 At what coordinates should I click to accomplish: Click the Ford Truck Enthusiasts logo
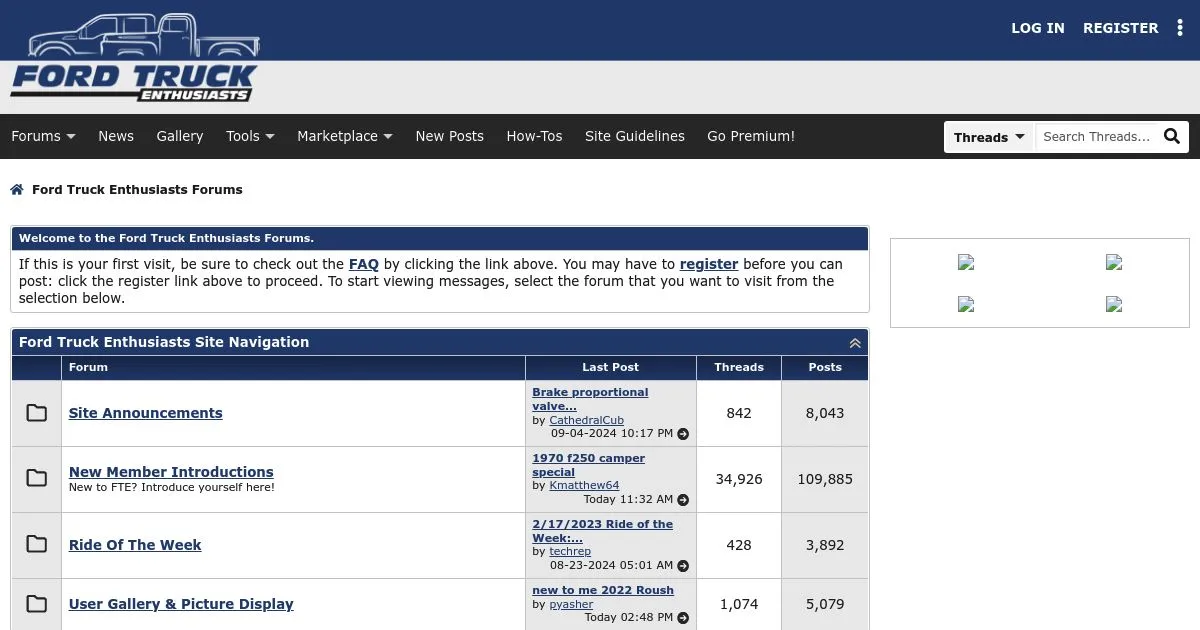click(135, 58)
